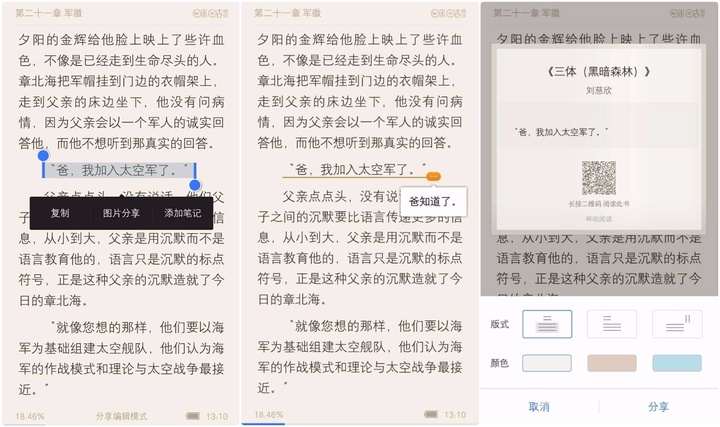Tap the reading progress bar in middle panel

[x=264, y=424]
